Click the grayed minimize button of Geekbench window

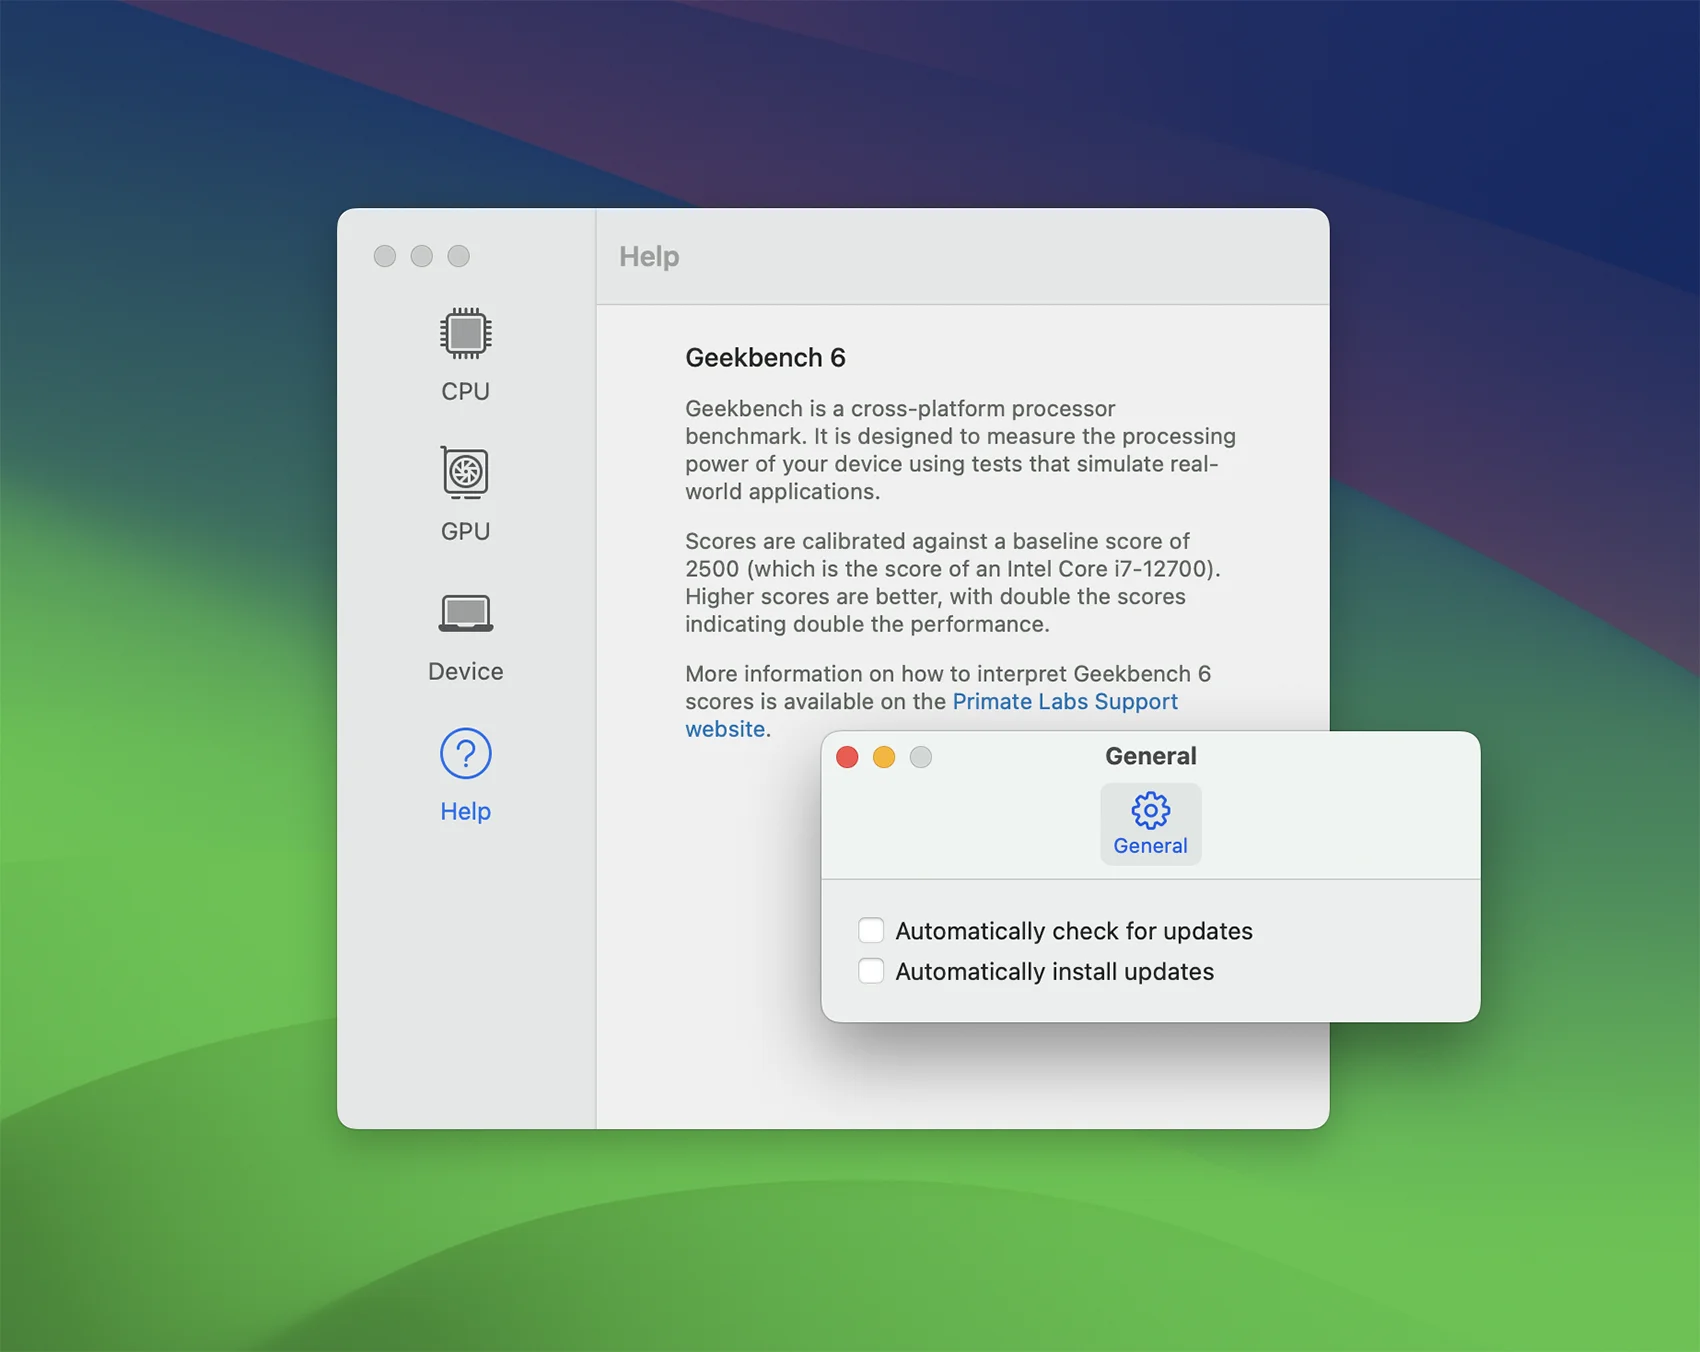[x=422, y=256]
